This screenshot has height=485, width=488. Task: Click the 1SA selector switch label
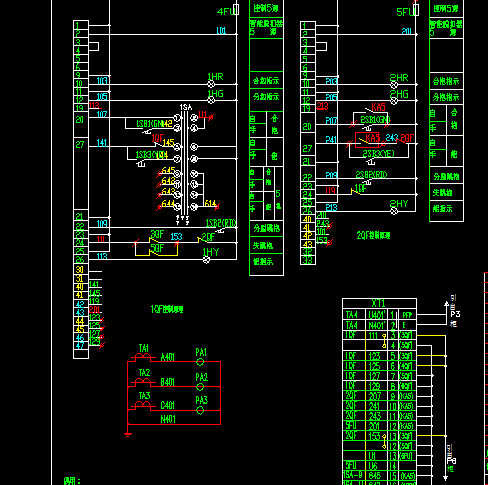pyautogui.click(x=186, y=107)
